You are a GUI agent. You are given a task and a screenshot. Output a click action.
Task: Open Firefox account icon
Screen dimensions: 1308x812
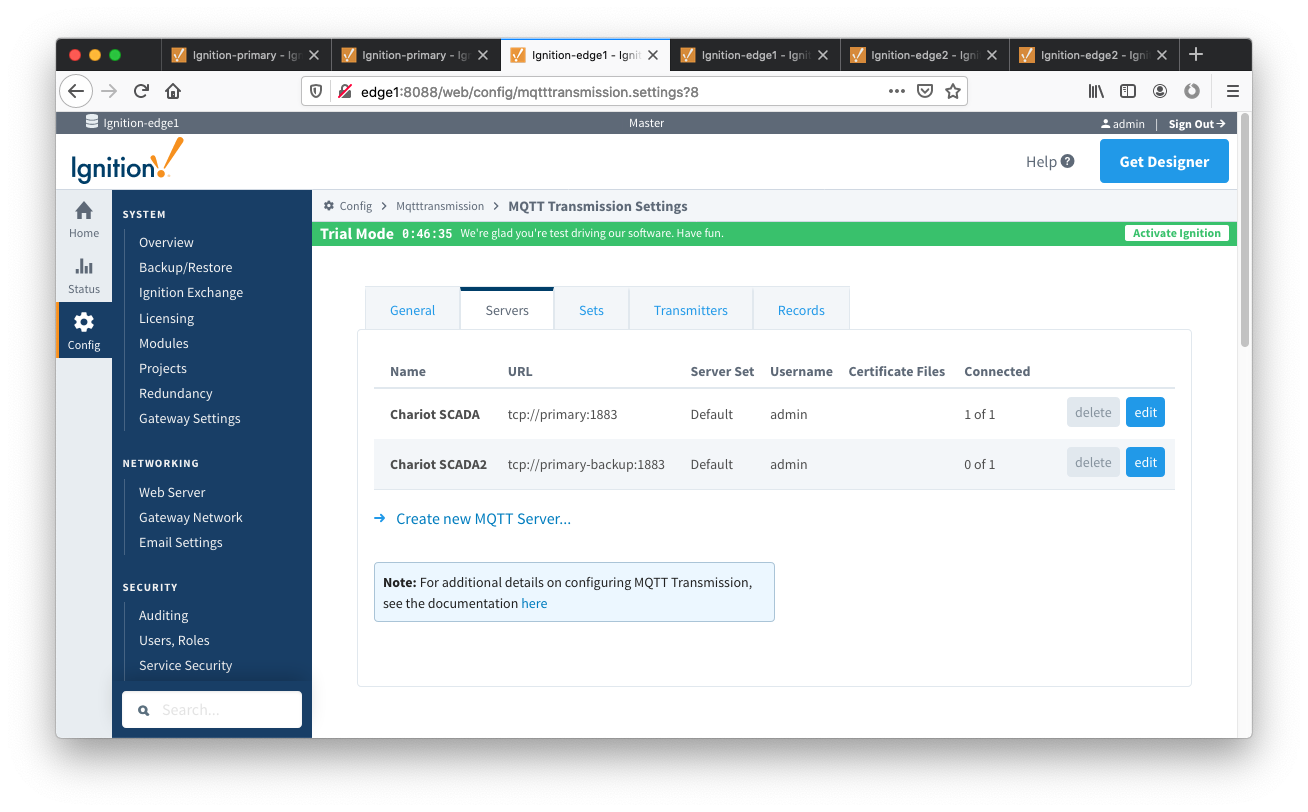pos(1160,91)
